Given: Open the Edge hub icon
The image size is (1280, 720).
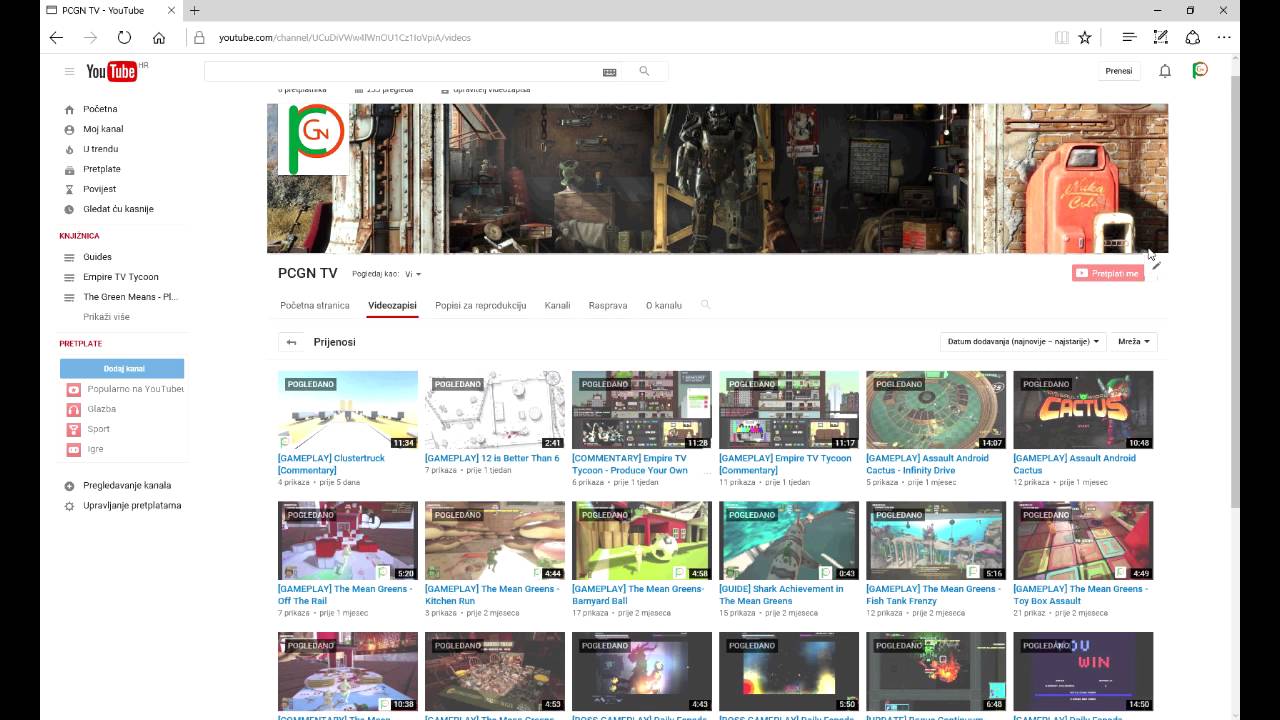Looking at the screenshot, I should click(x=1129, y=37).
